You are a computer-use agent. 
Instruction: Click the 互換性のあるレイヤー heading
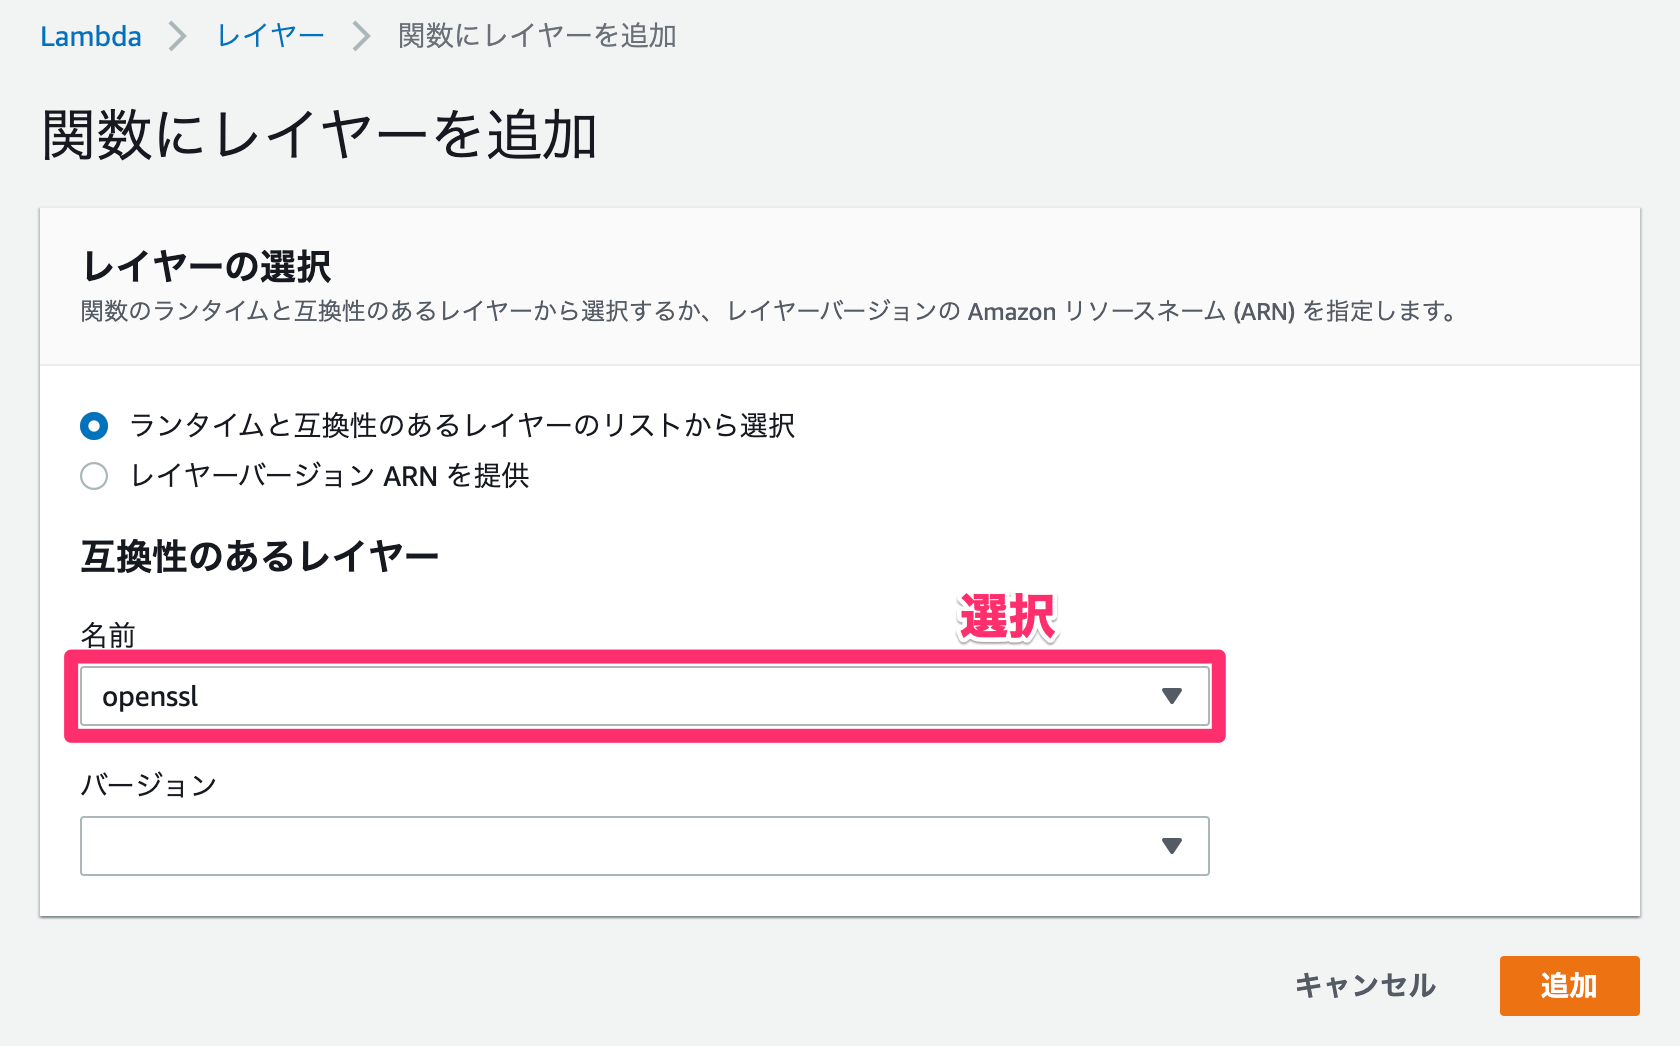pos(260,554)
